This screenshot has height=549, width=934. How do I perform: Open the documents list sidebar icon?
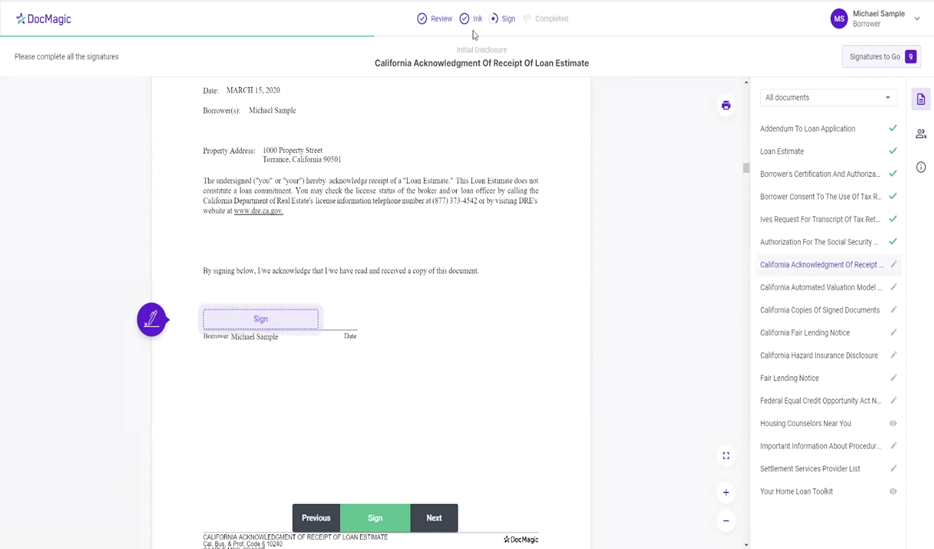[x=921, y=99]
